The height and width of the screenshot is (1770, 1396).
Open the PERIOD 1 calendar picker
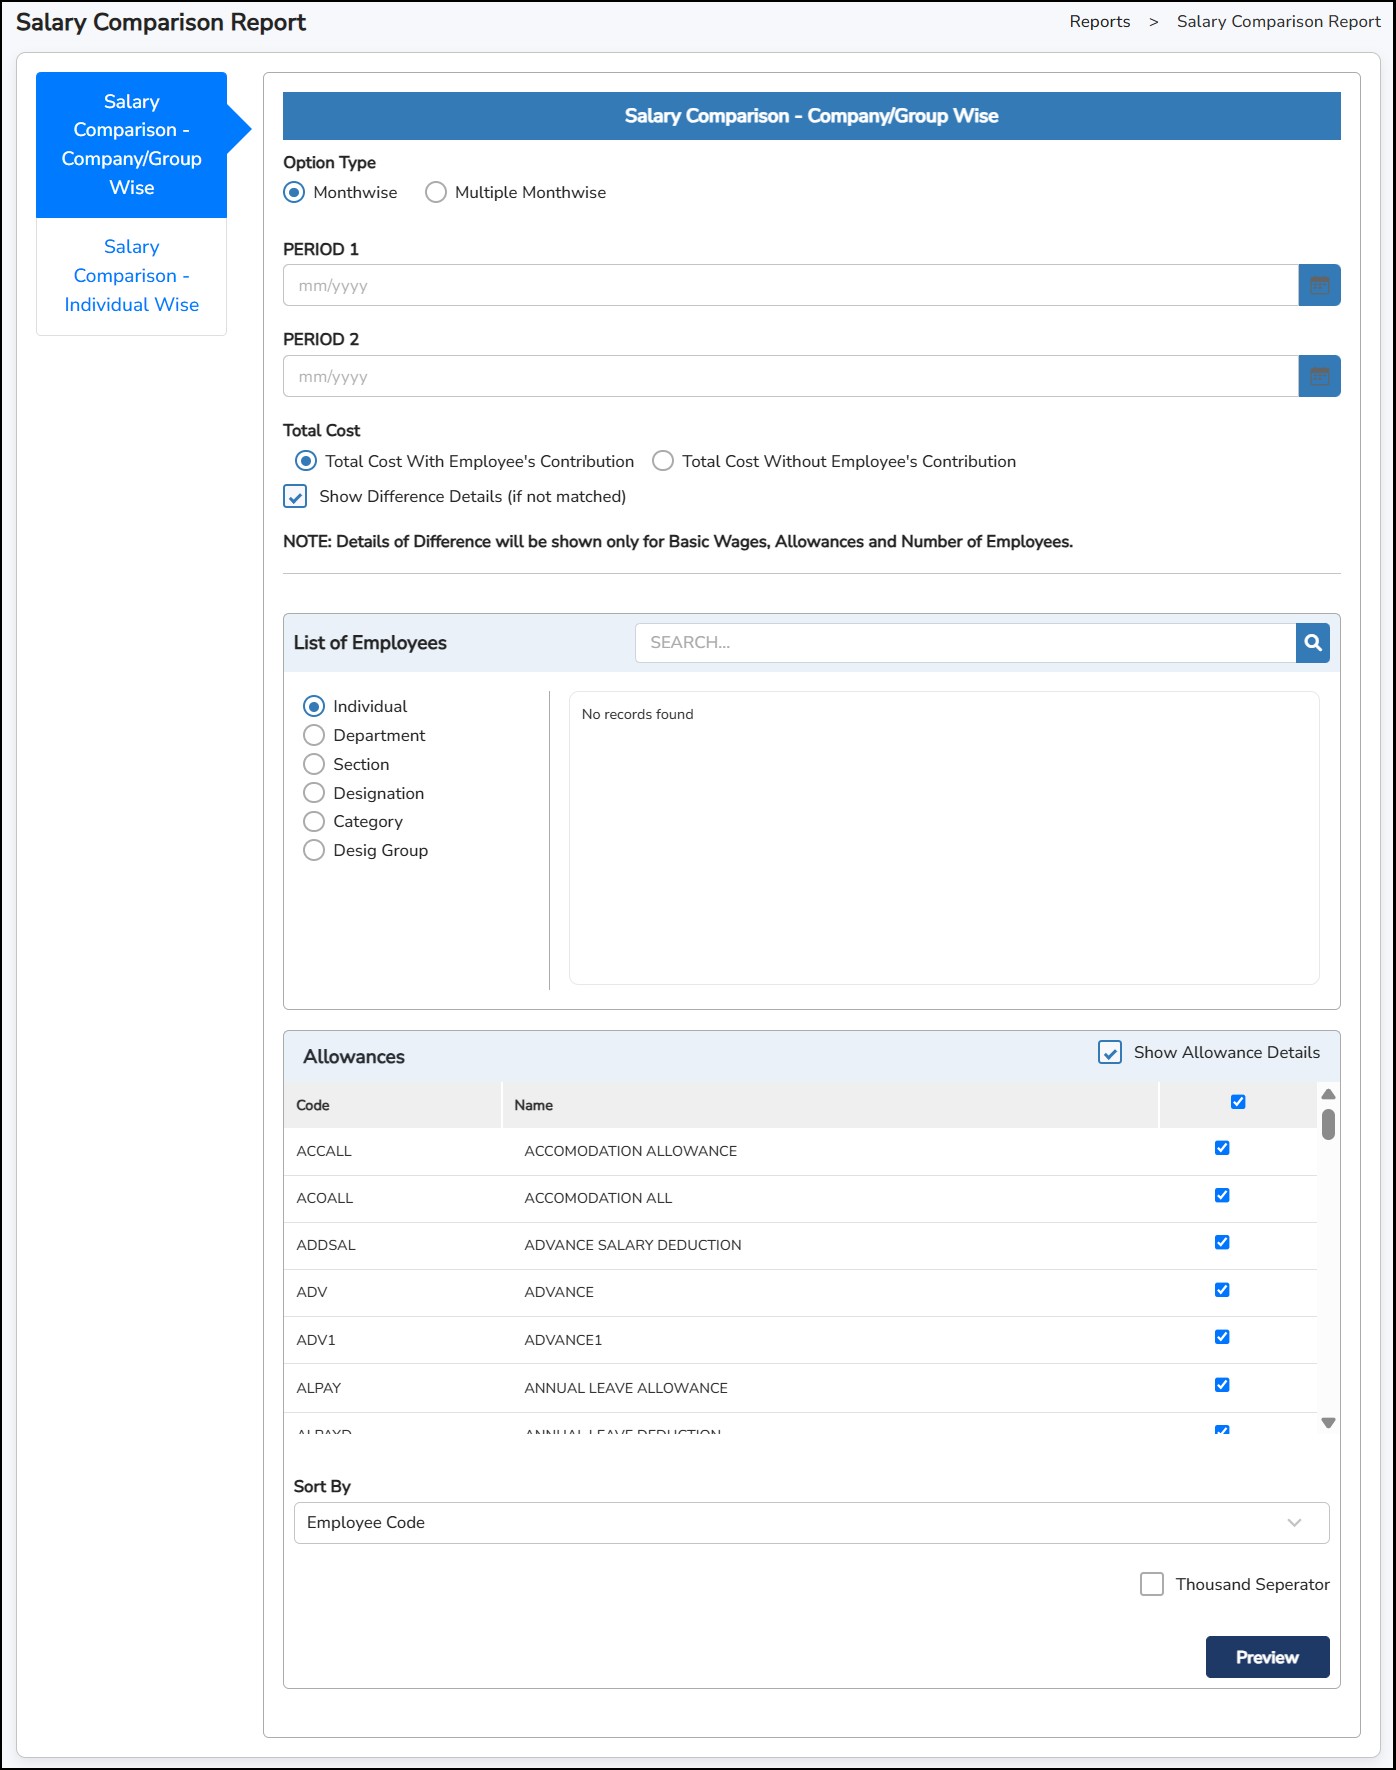tap(1319, 286)
